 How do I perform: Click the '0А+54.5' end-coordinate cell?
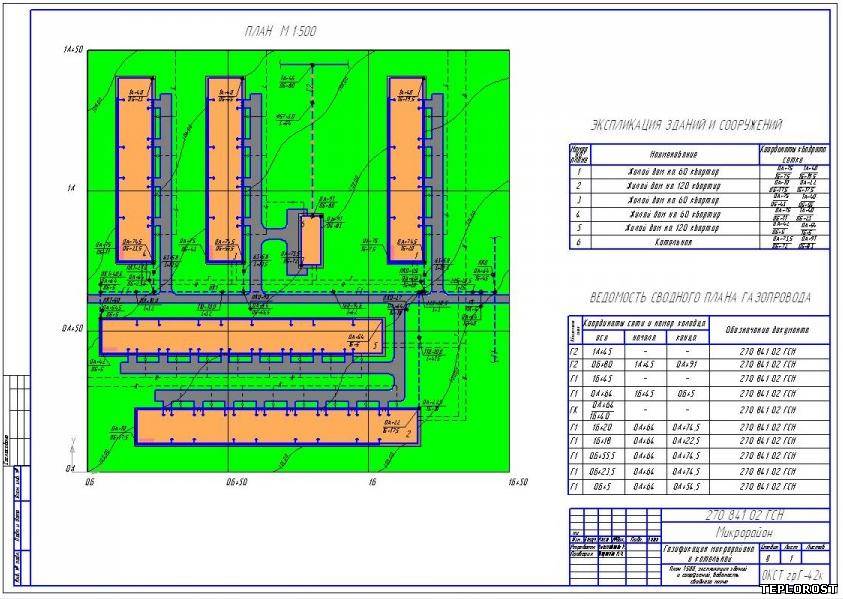(x=687, y=487)
